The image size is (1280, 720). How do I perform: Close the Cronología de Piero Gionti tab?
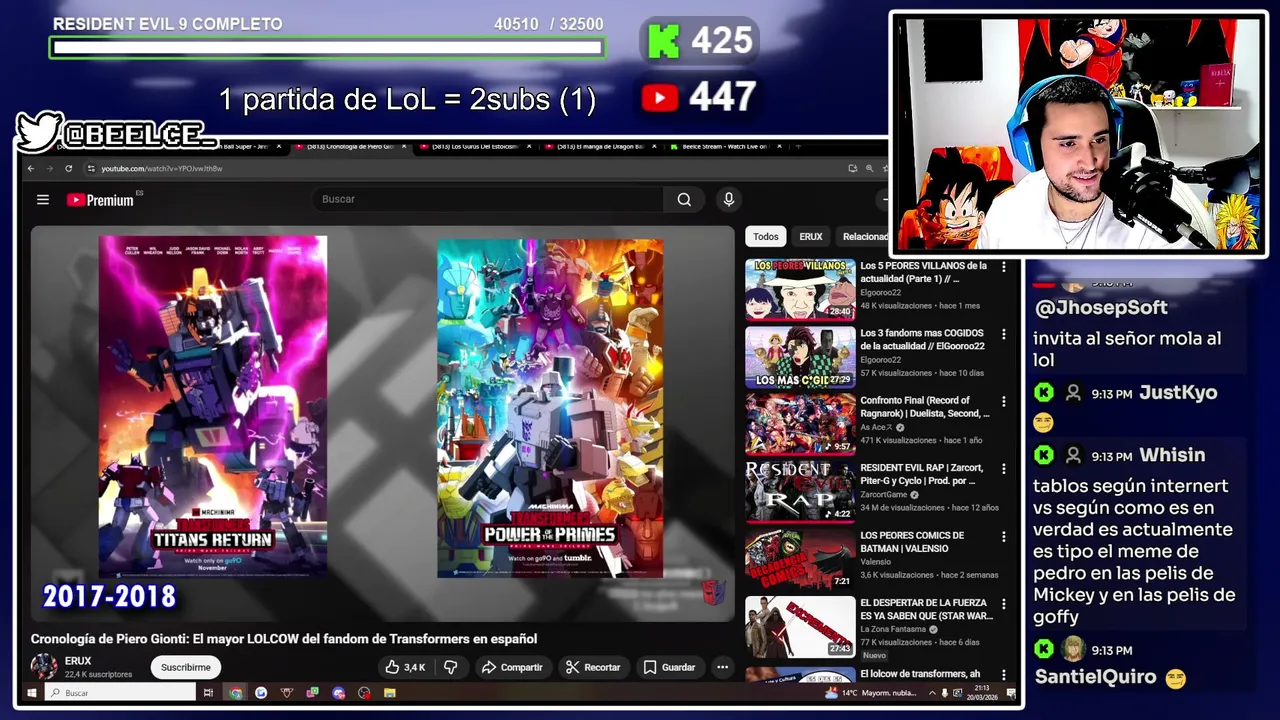coord(404,147)
